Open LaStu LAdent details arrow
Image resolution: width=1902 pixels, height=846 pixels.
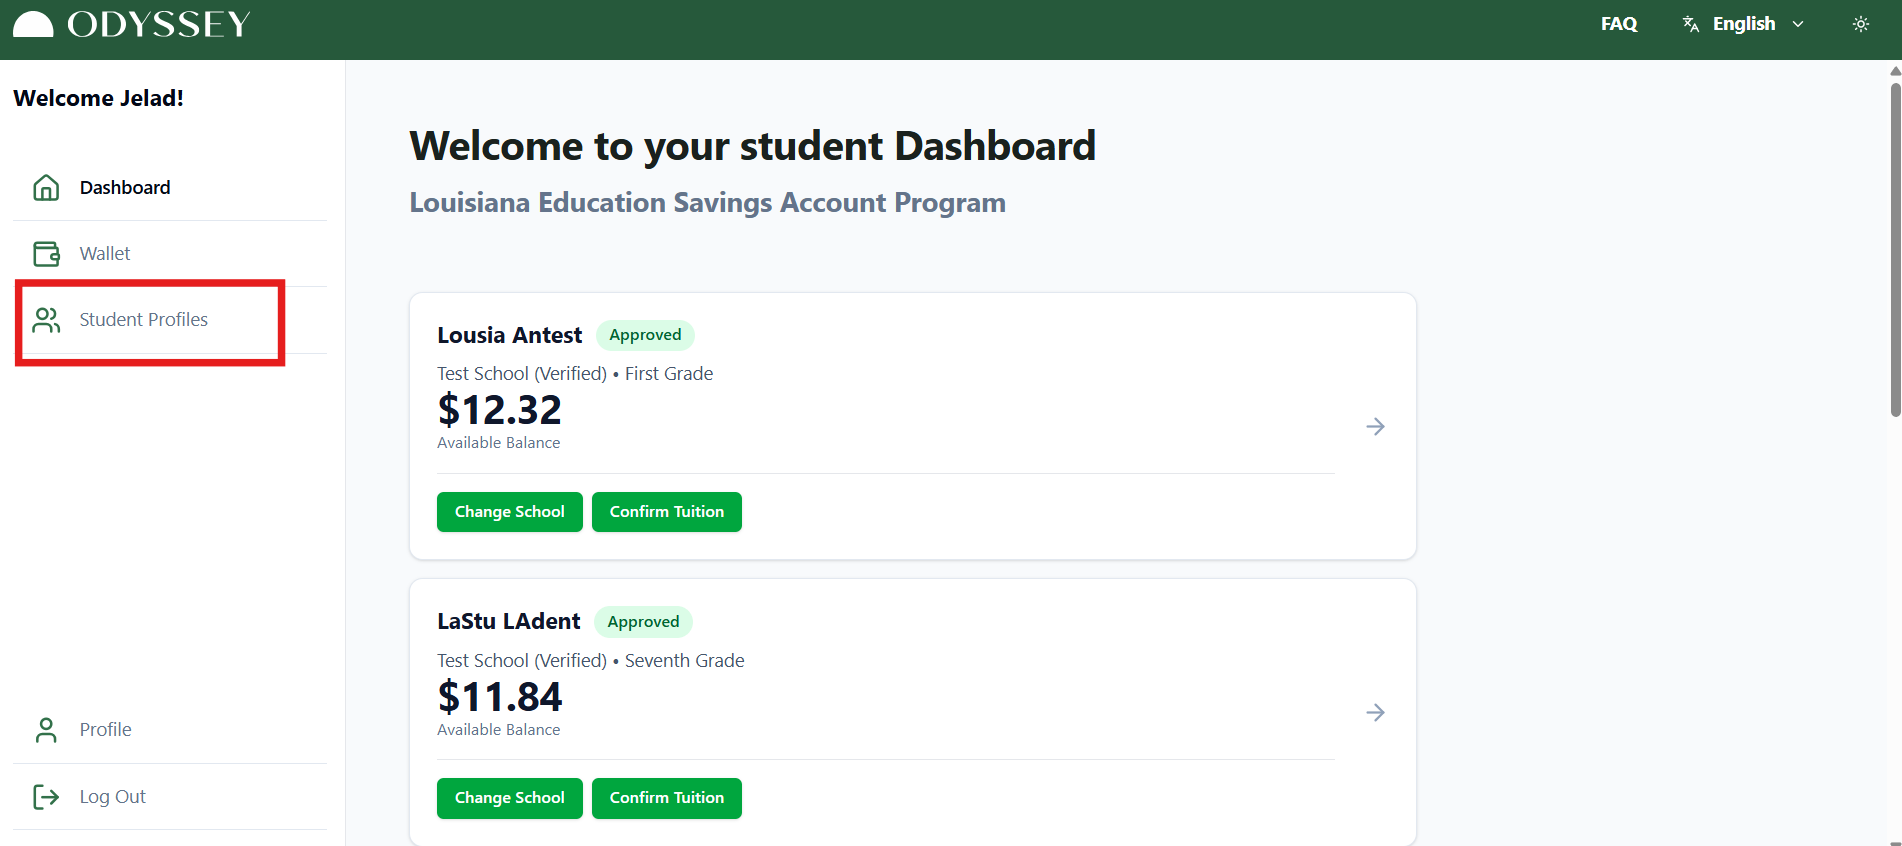(x=1375, y=713)
